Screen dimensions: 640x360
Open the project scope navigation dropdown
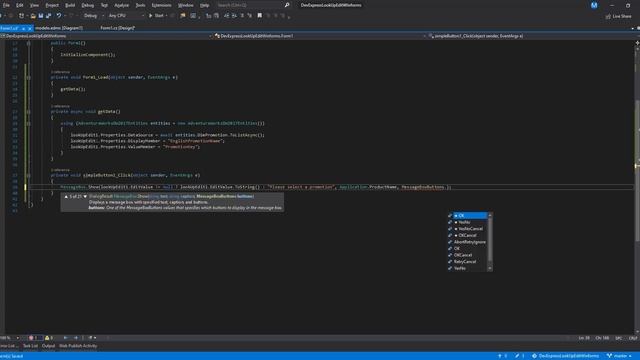107,36
